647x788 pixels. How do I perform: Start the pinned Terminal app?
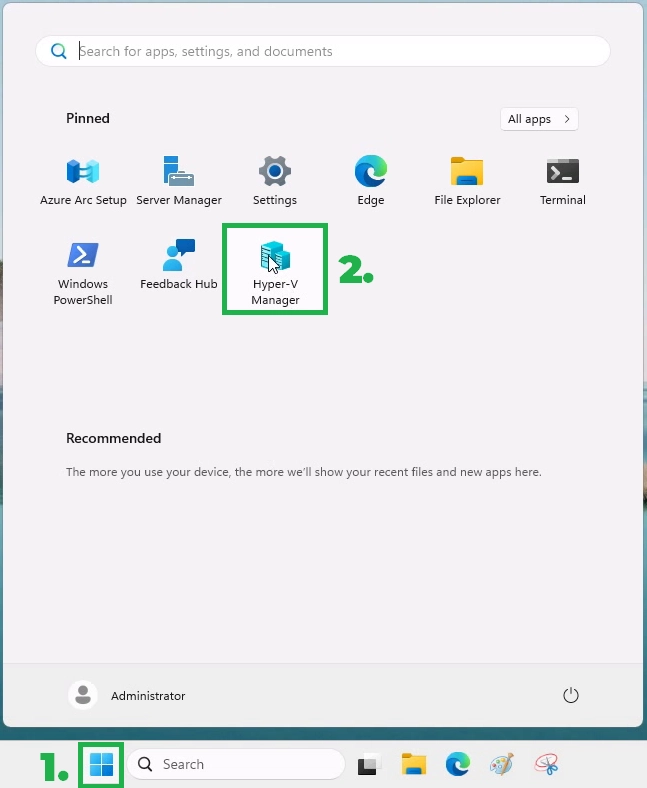563,180
